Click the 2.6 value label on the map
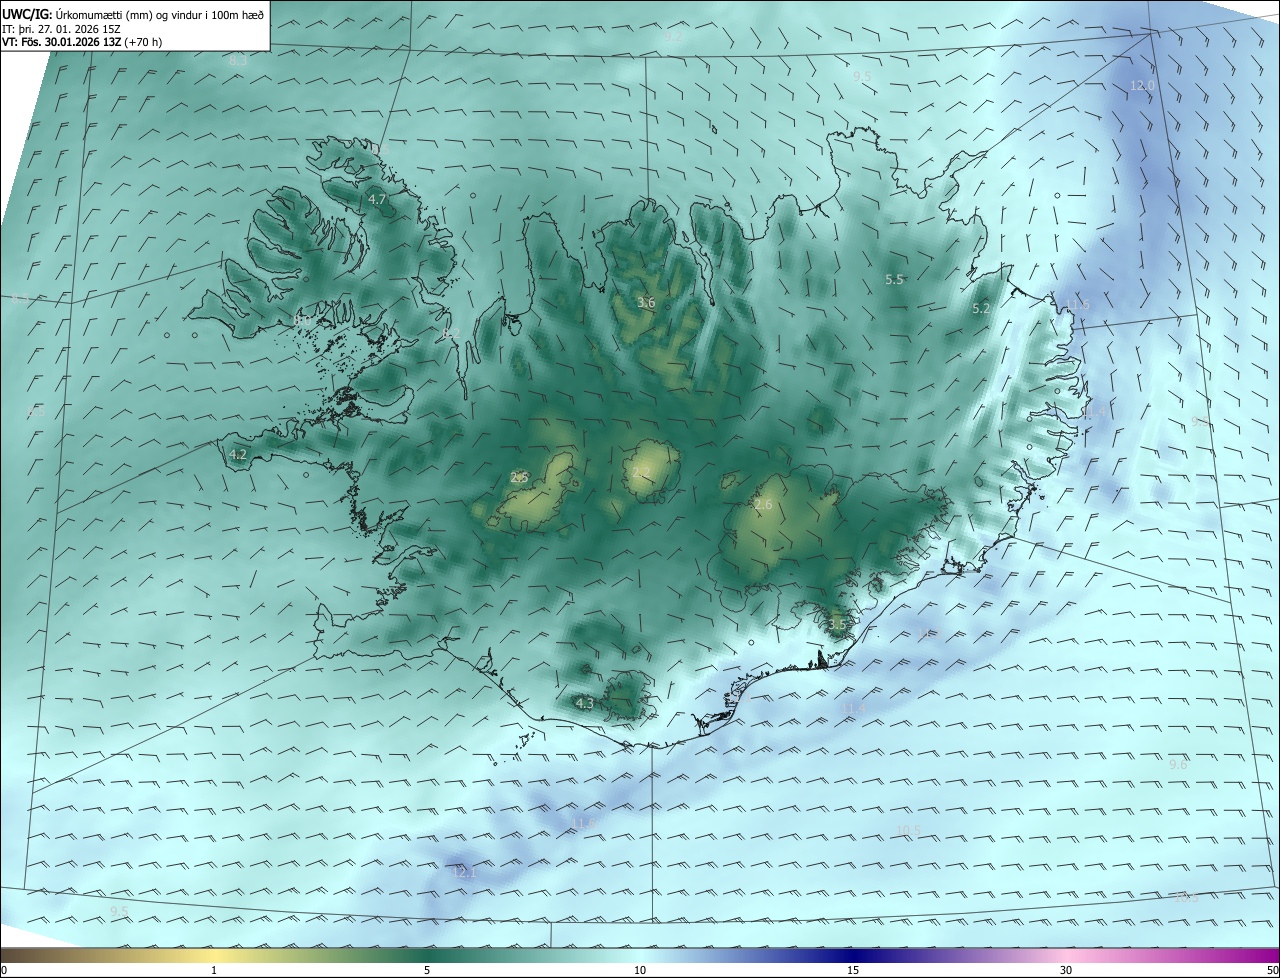This screenshot has height=978, width=1280. tap(763, 506)
